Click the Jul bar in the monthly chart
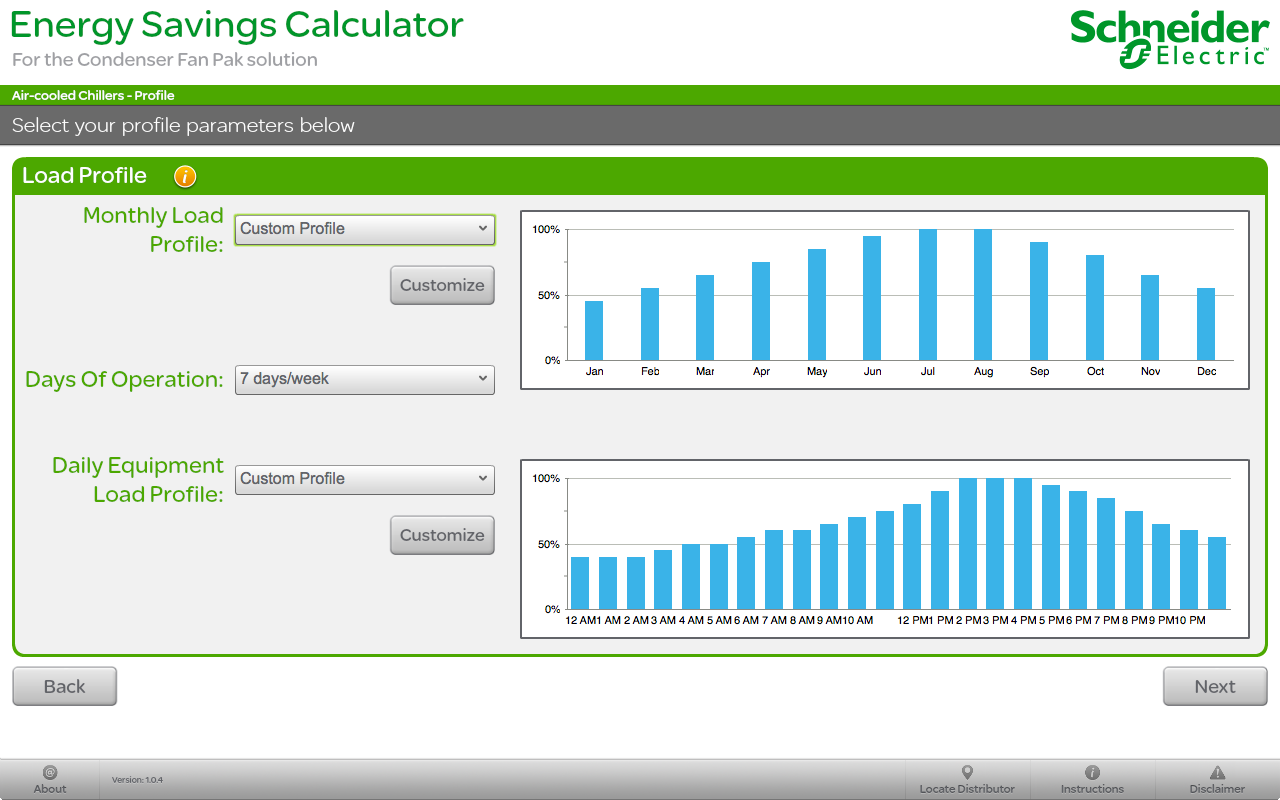Screen dimensions: 1280x800 coord(928,295)
